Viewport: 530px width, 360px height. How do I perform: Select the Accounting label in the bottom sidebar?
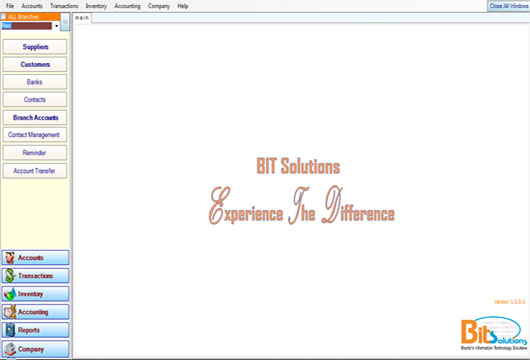tap(33, 312)
